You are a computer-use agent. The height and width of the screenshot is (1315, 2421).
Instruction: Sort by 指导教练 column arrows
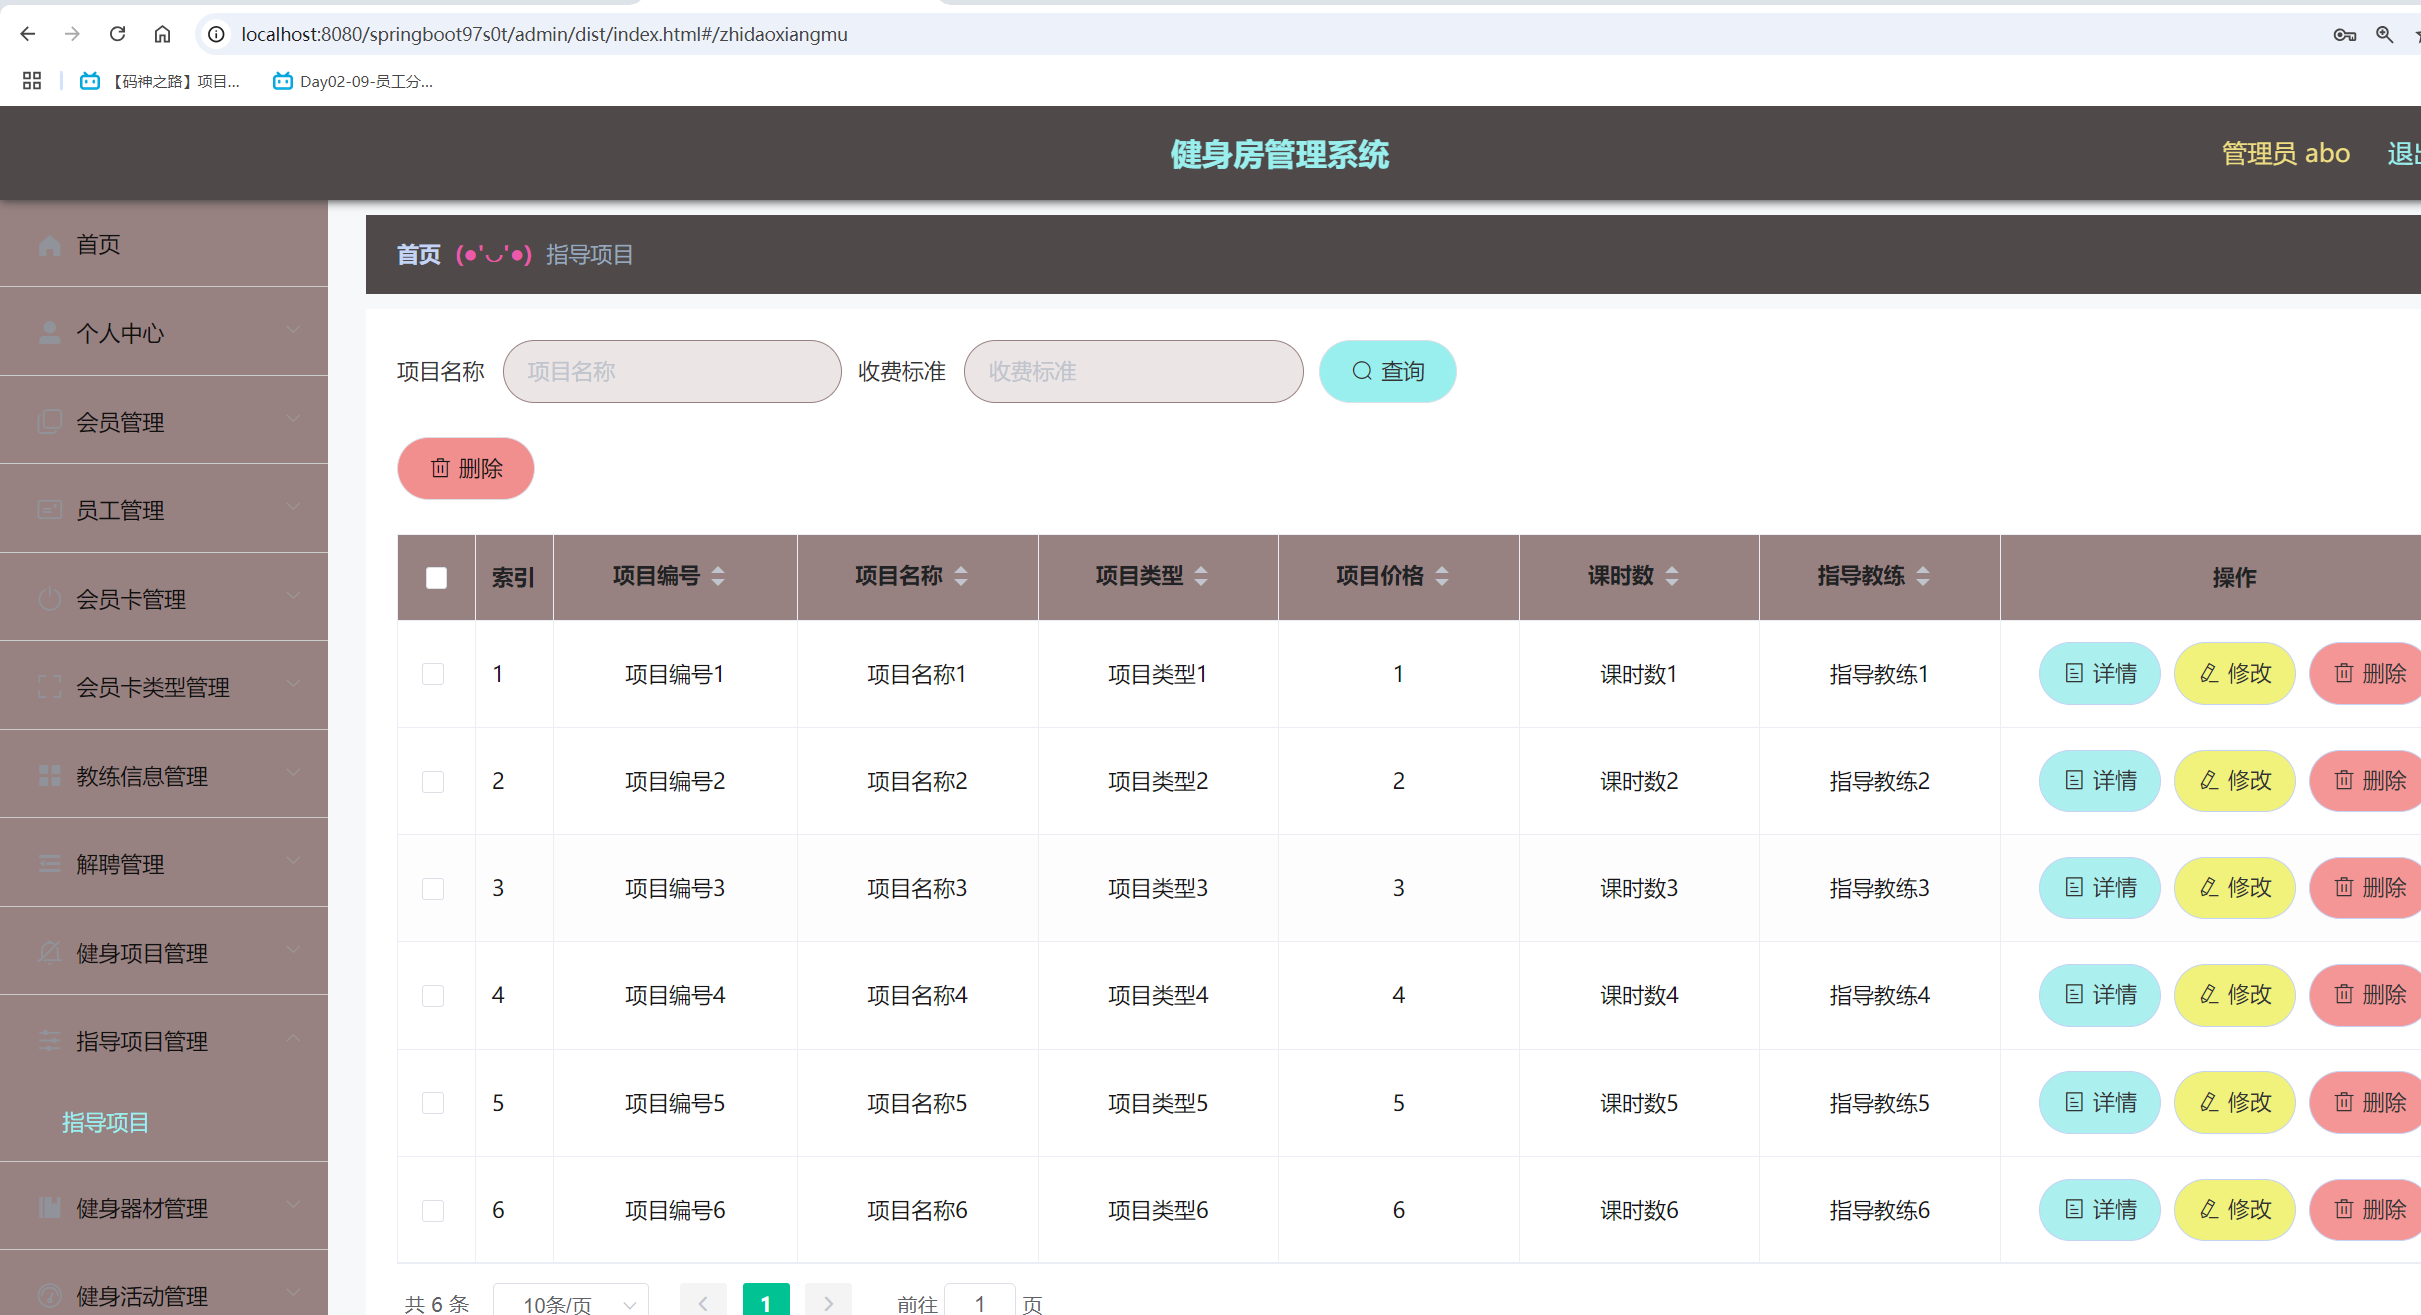1923,576
